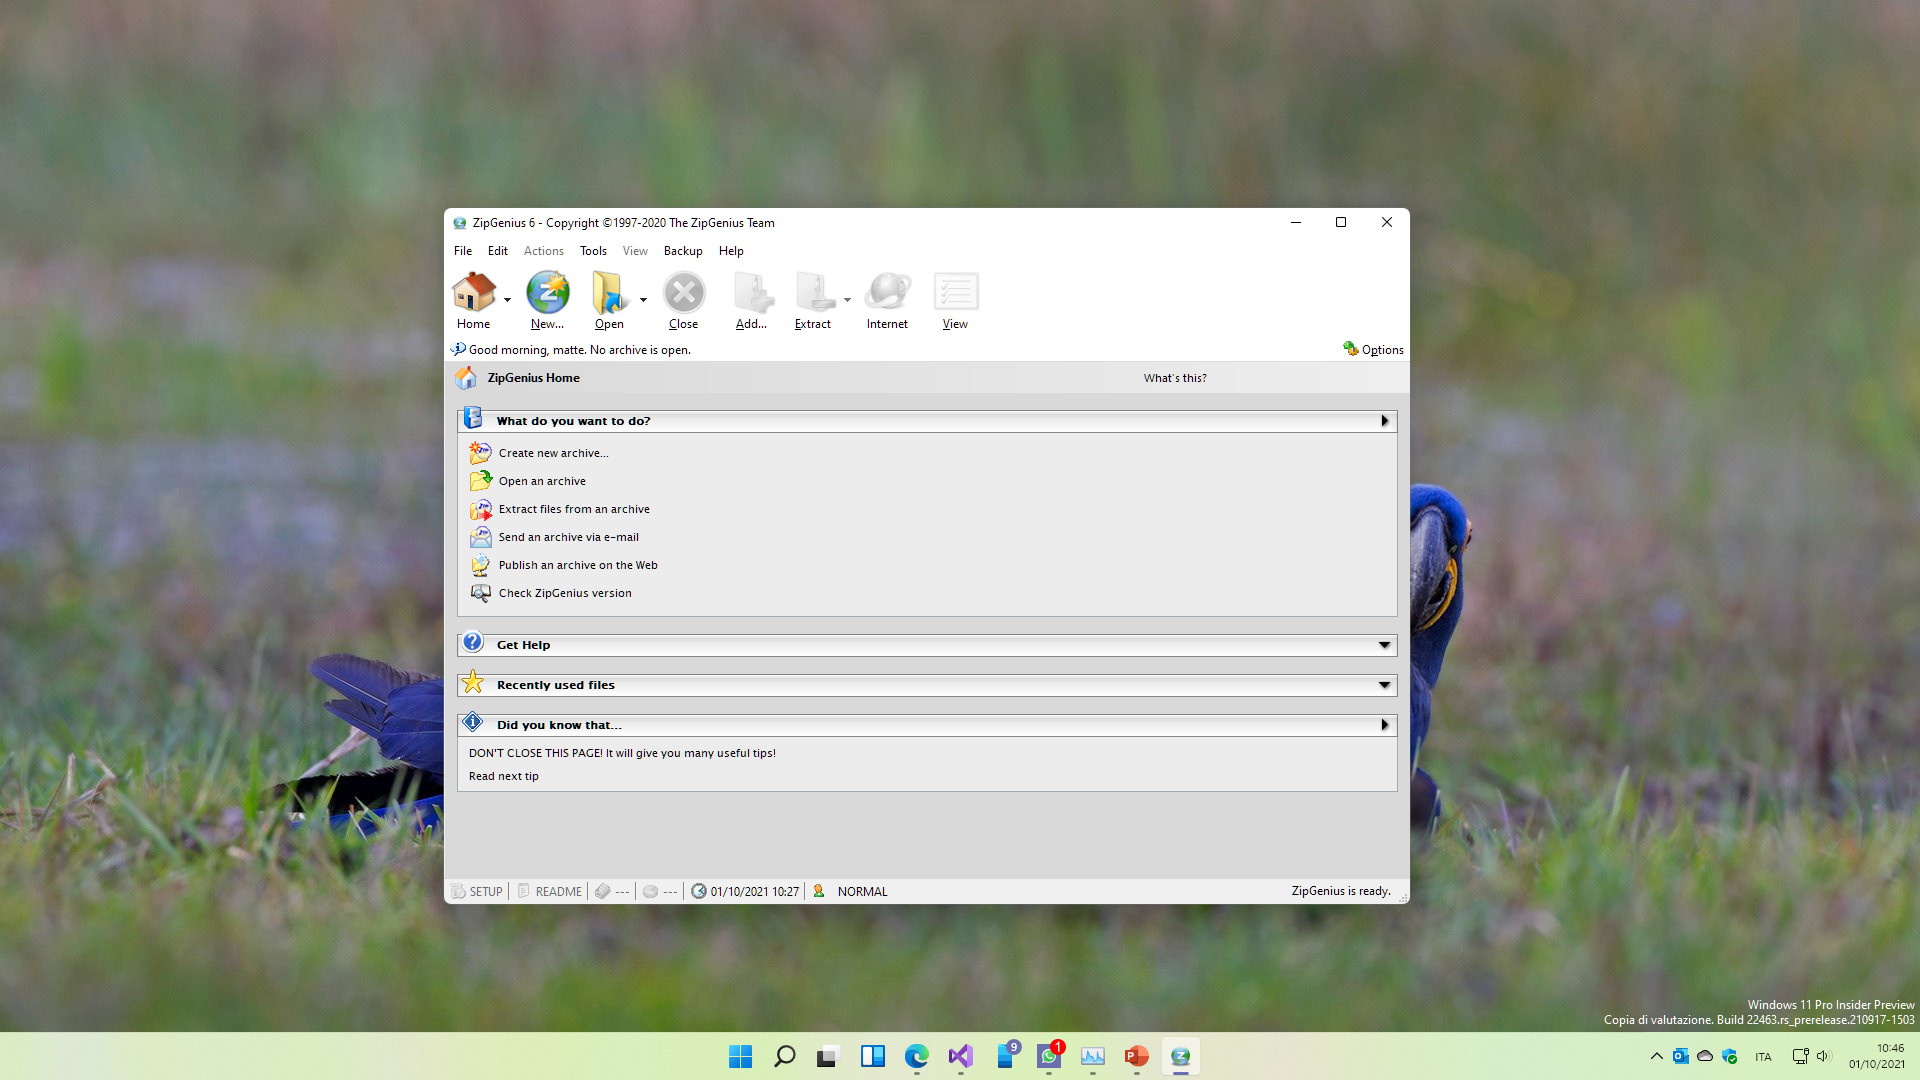Click the Recently used files star icon
Screen dimensions: 1920x1080
[x=473, y=682]
